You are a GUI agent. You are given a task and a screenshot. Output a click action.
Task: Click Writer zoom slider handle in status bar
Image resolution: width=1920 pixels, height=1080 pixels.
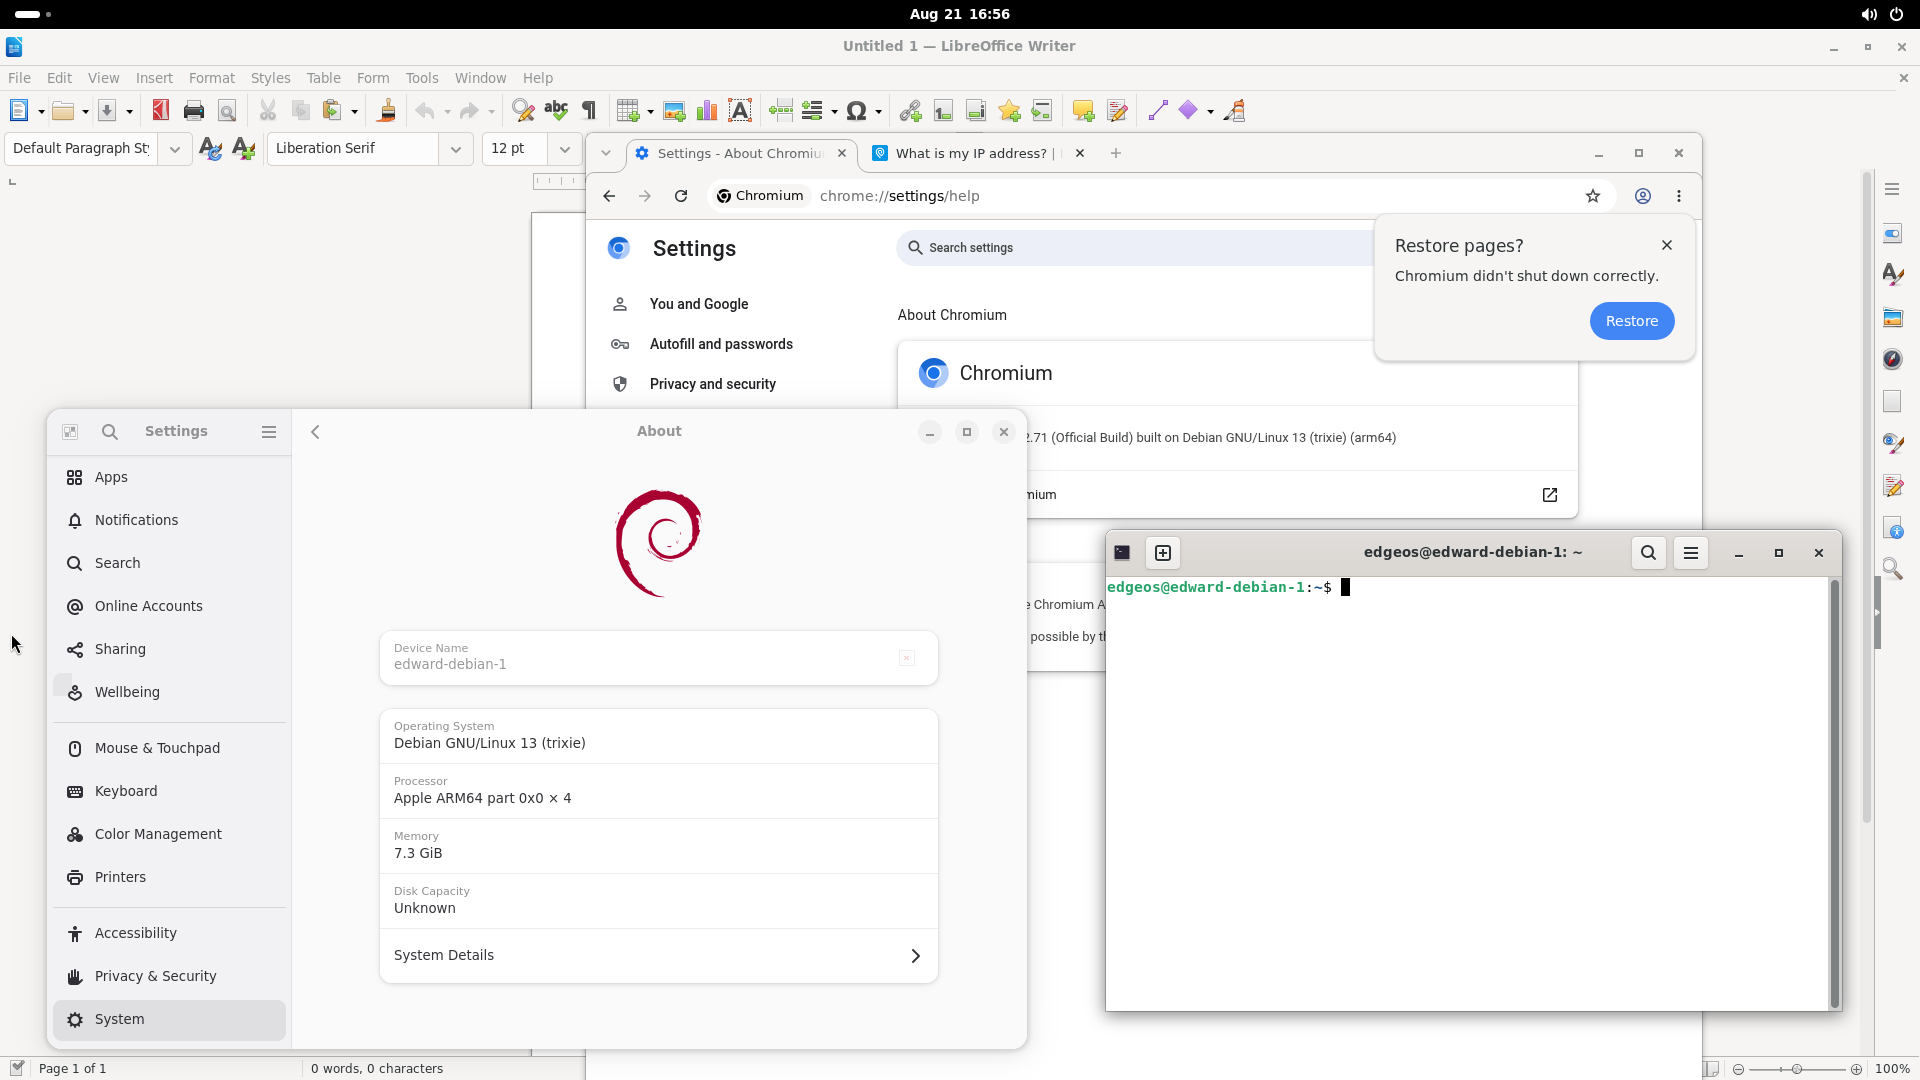pyautogui.click(x=1797, y=1069)
